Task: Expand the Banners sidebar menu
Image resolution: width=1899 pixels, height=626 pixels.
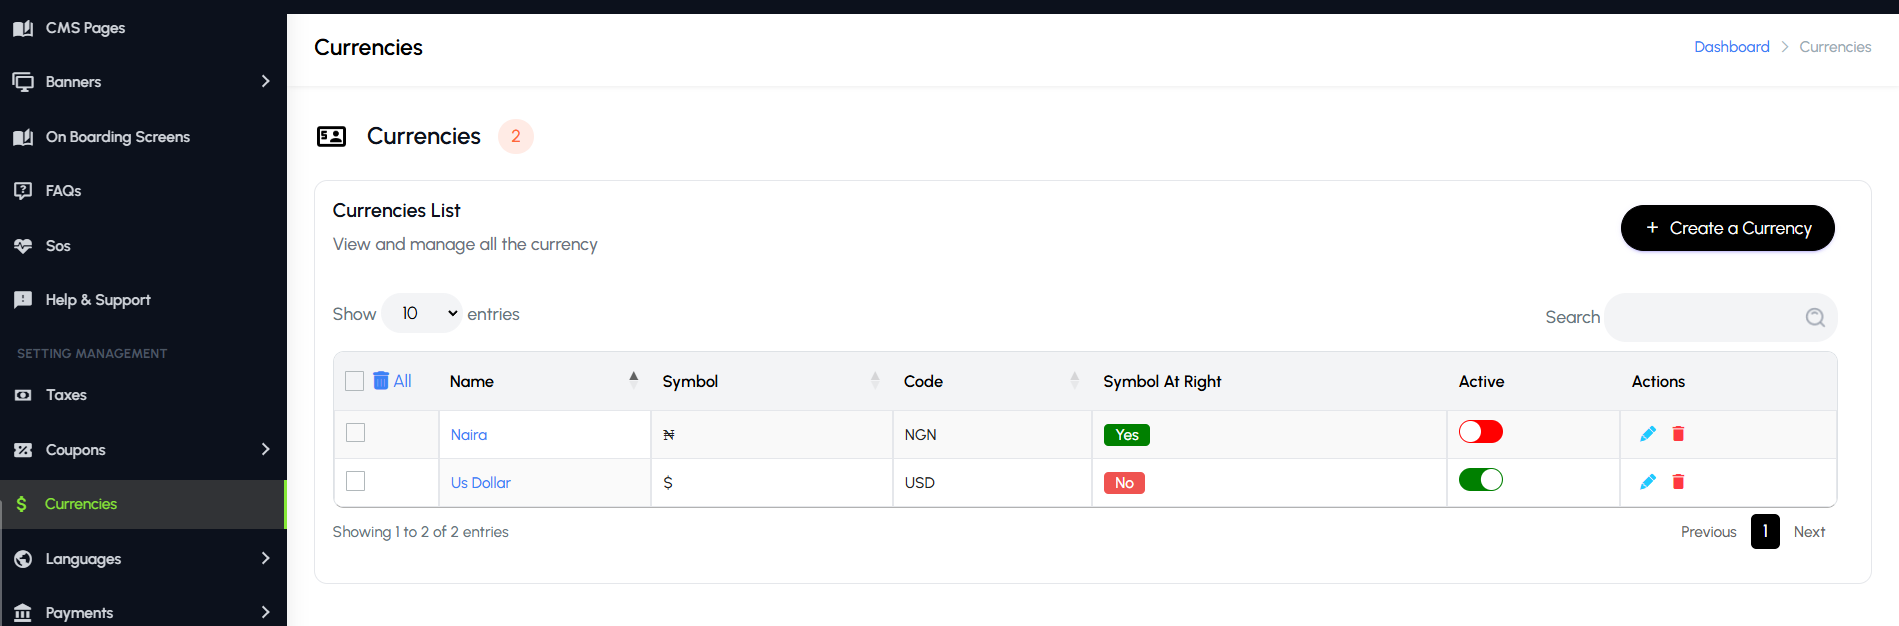Action: 265,81
